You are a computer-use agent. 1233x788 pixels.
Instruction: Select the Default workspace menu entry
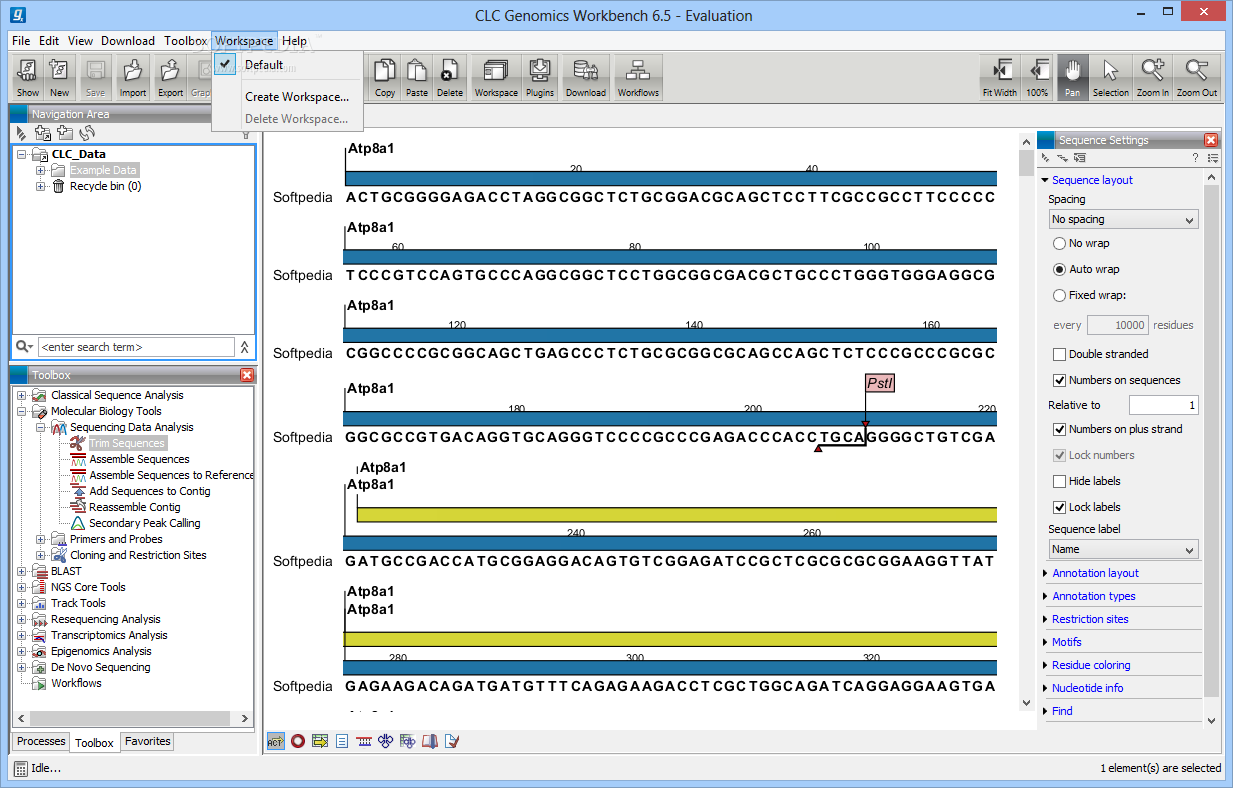(264, 65)
